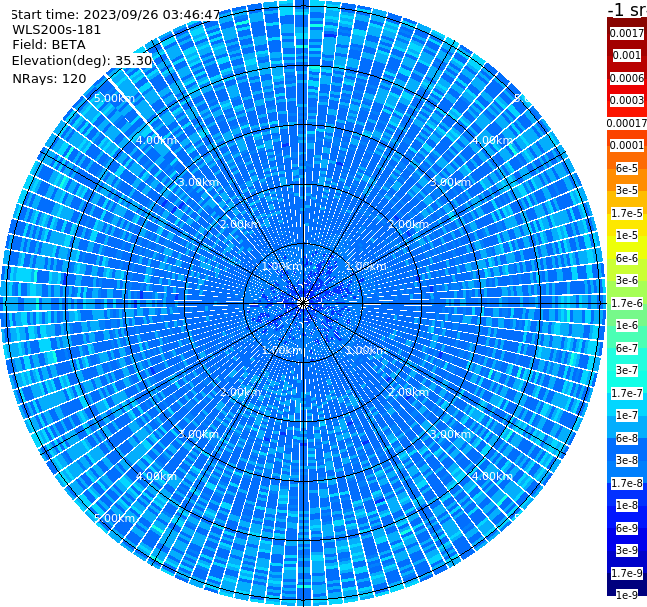Click the 1e-6 colorbar tick label

[627, 325]
